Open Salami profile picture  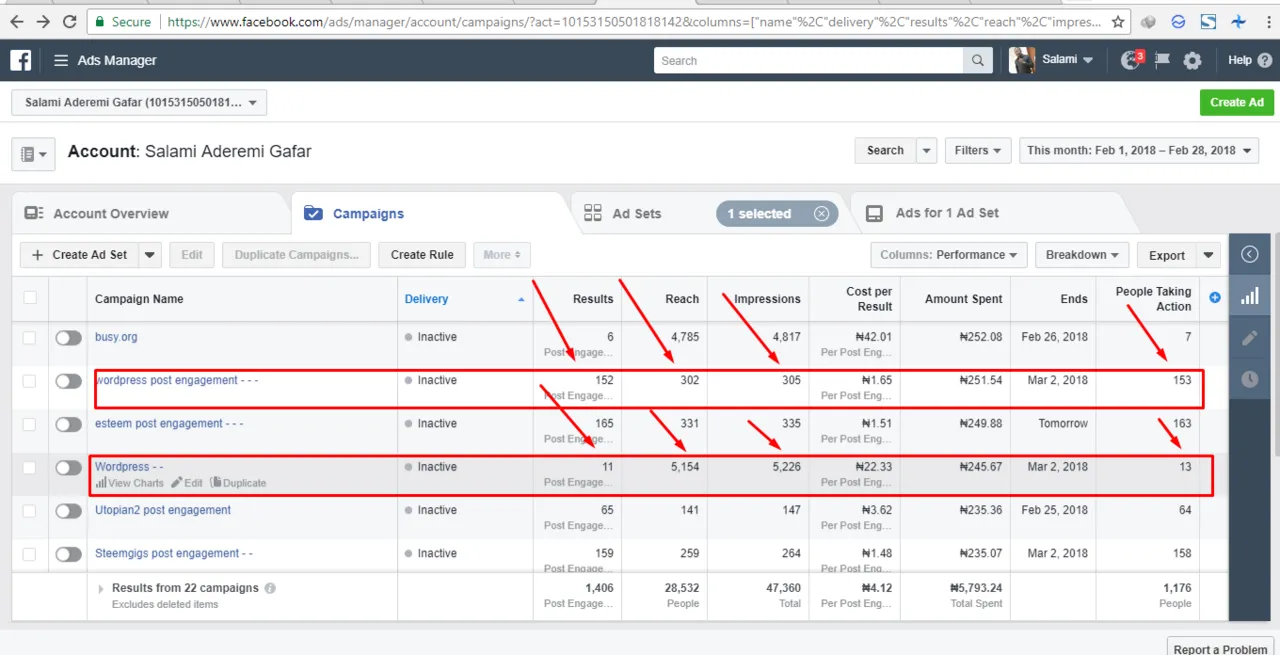(1022, 60)
